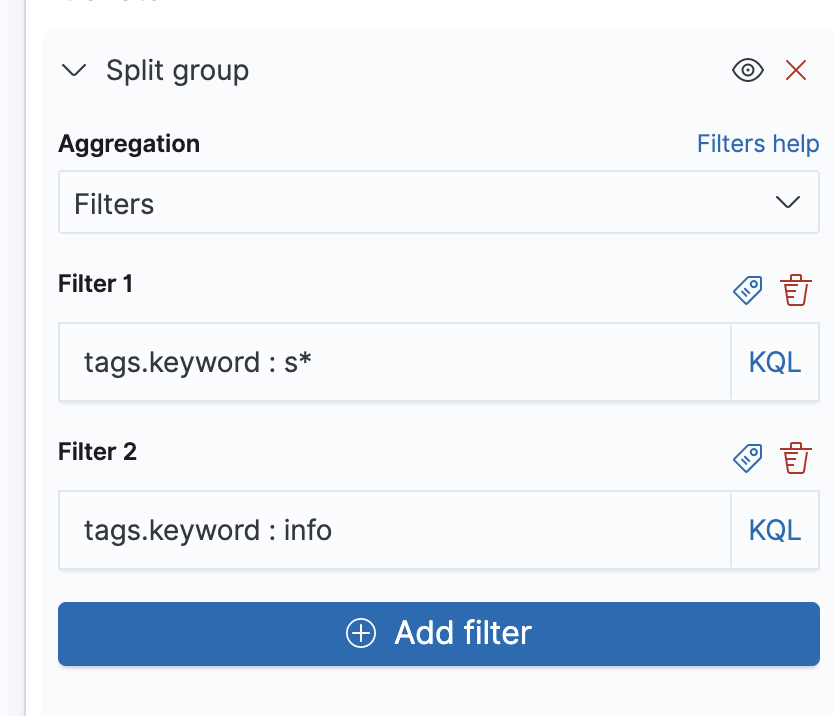The height and width of the screenshot is (716, 834).
Task: Click the Aggregation field label
Action: (x=129, y=144)
